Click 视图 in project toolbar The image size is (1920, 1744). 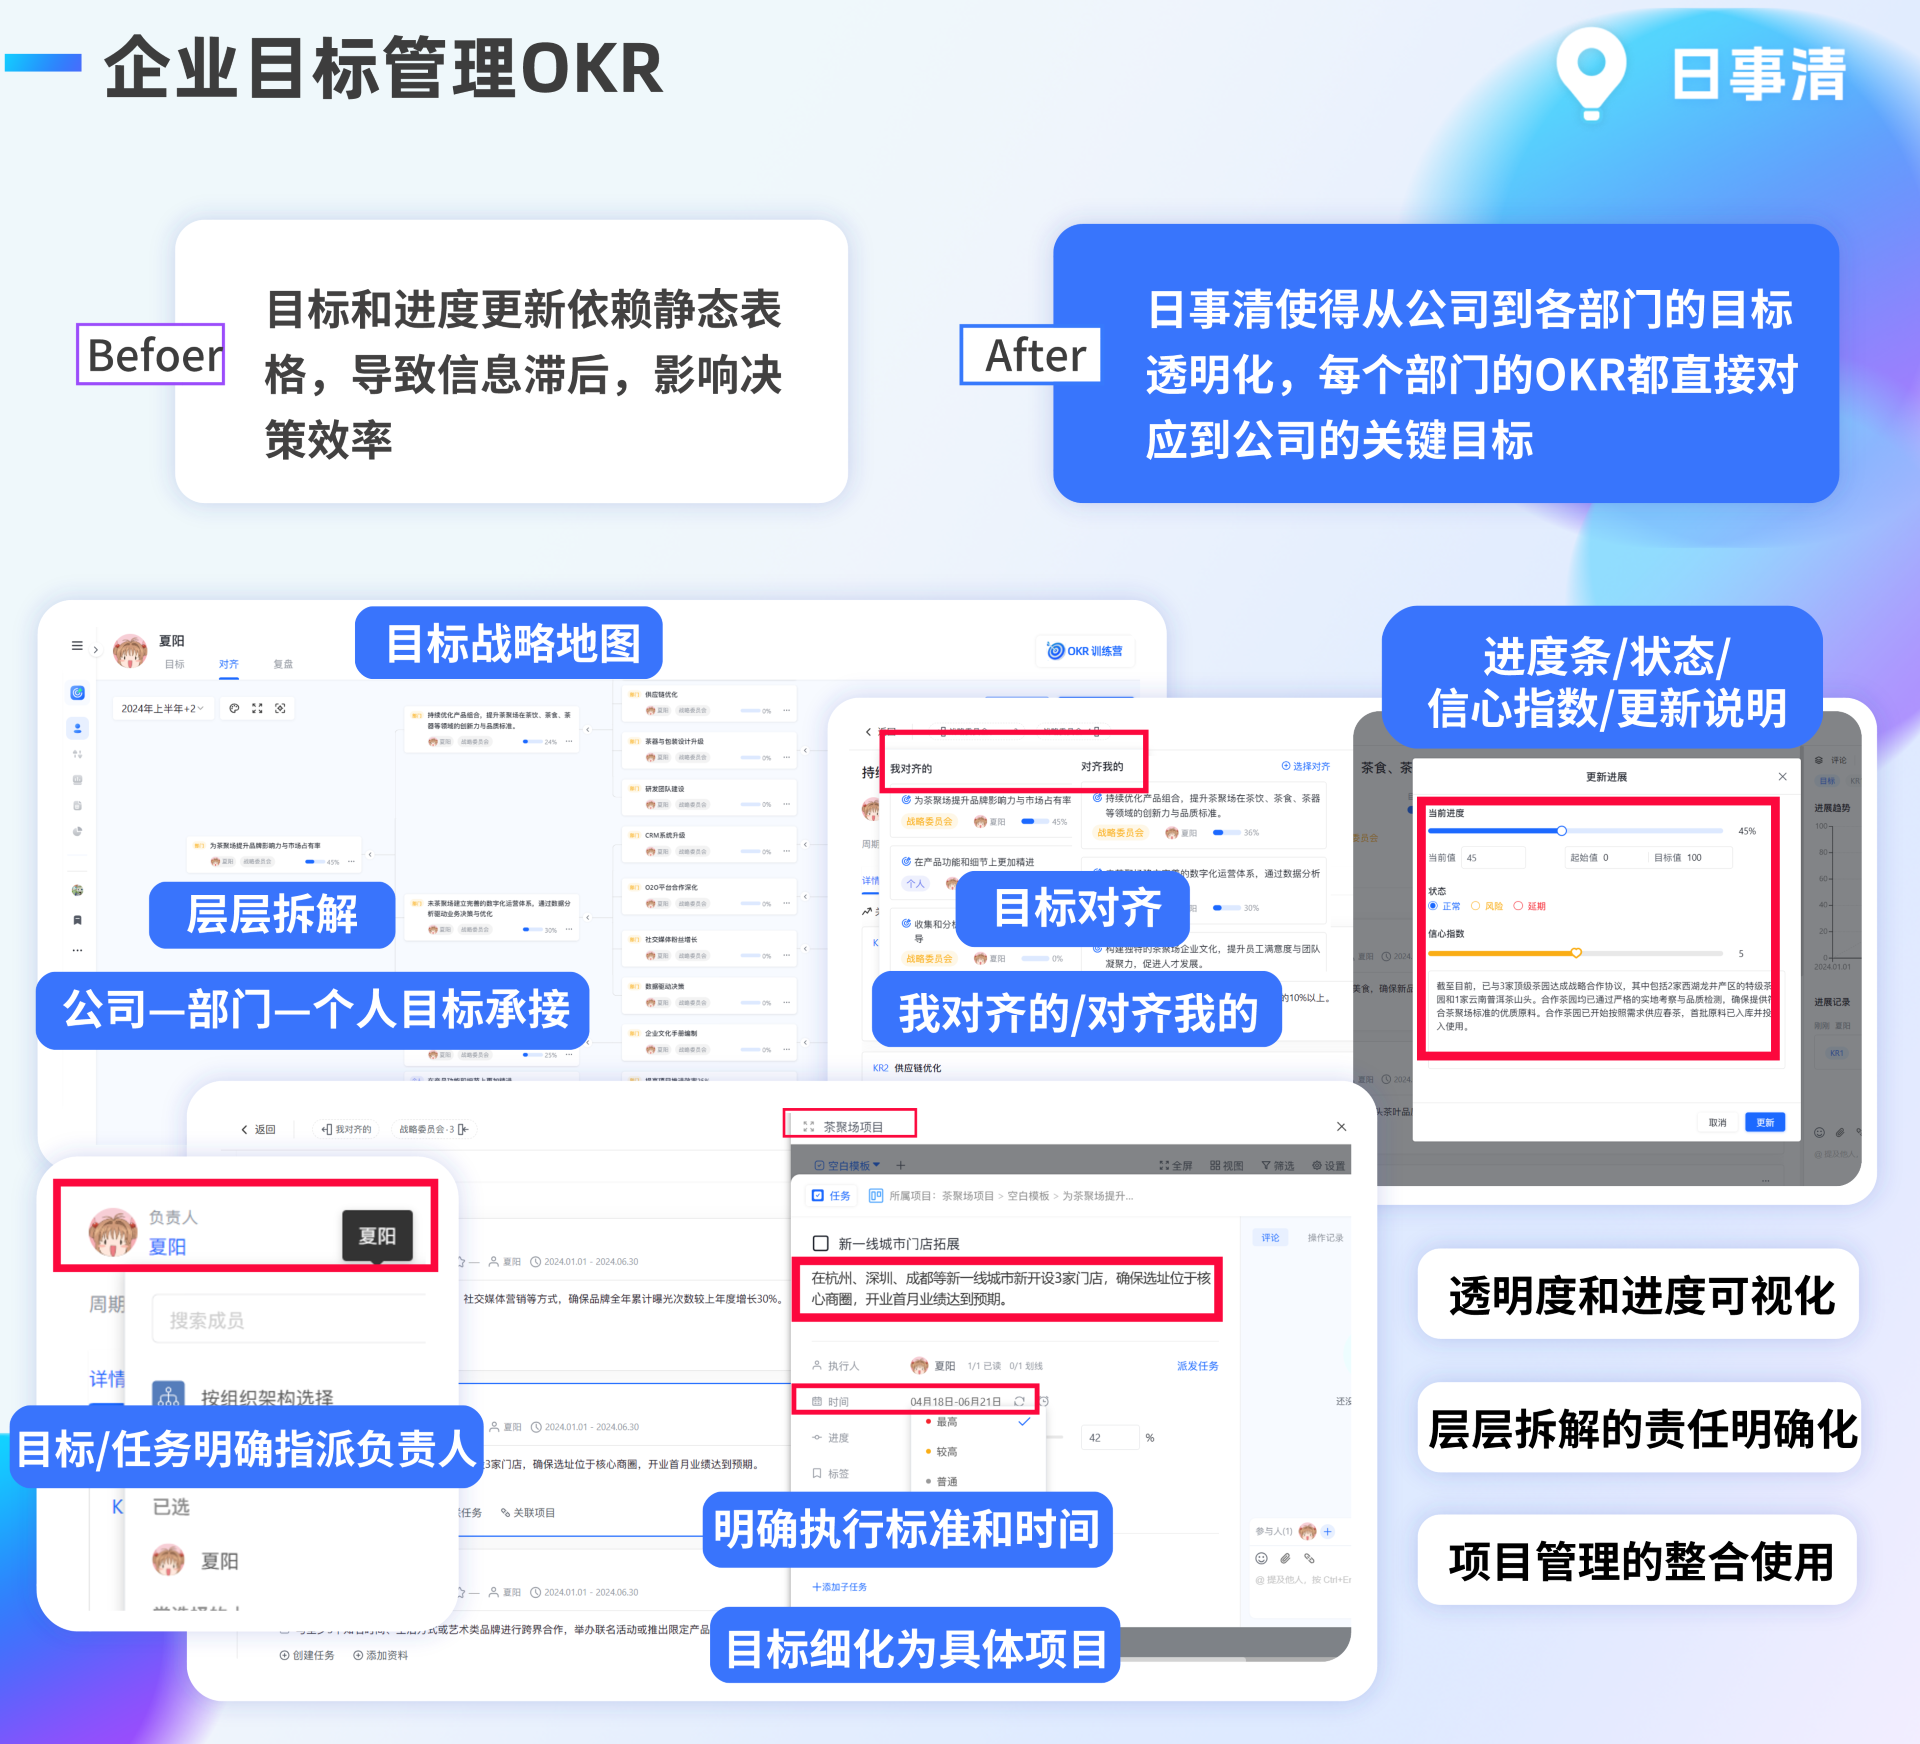click(1227, 1166)
